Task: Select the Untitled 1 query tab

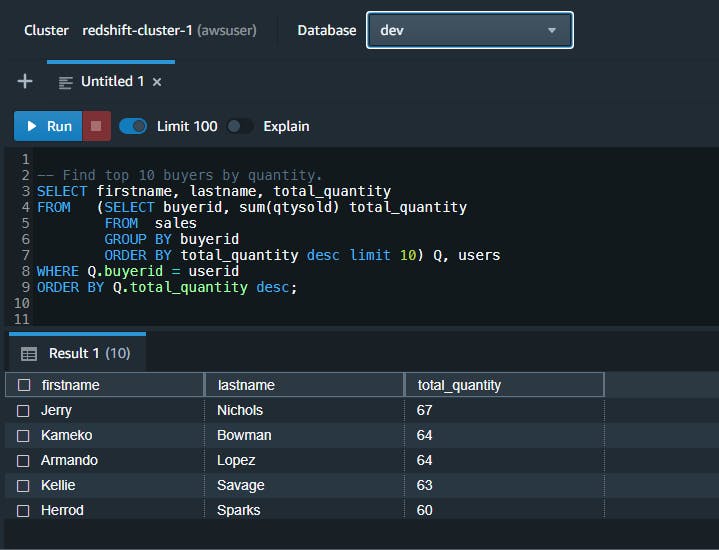Action: (x=112, y=82)
